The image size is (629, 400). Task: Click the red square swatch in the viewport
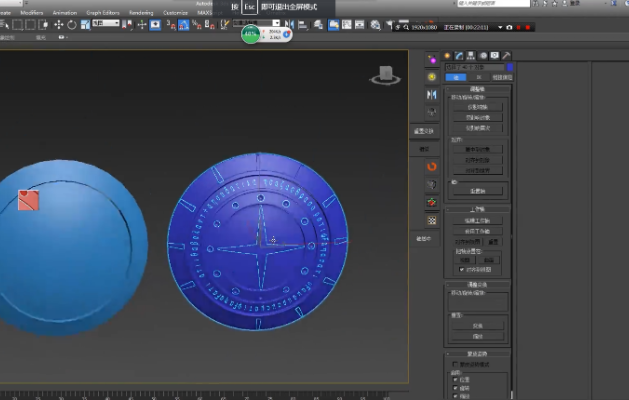pos(28,201)
